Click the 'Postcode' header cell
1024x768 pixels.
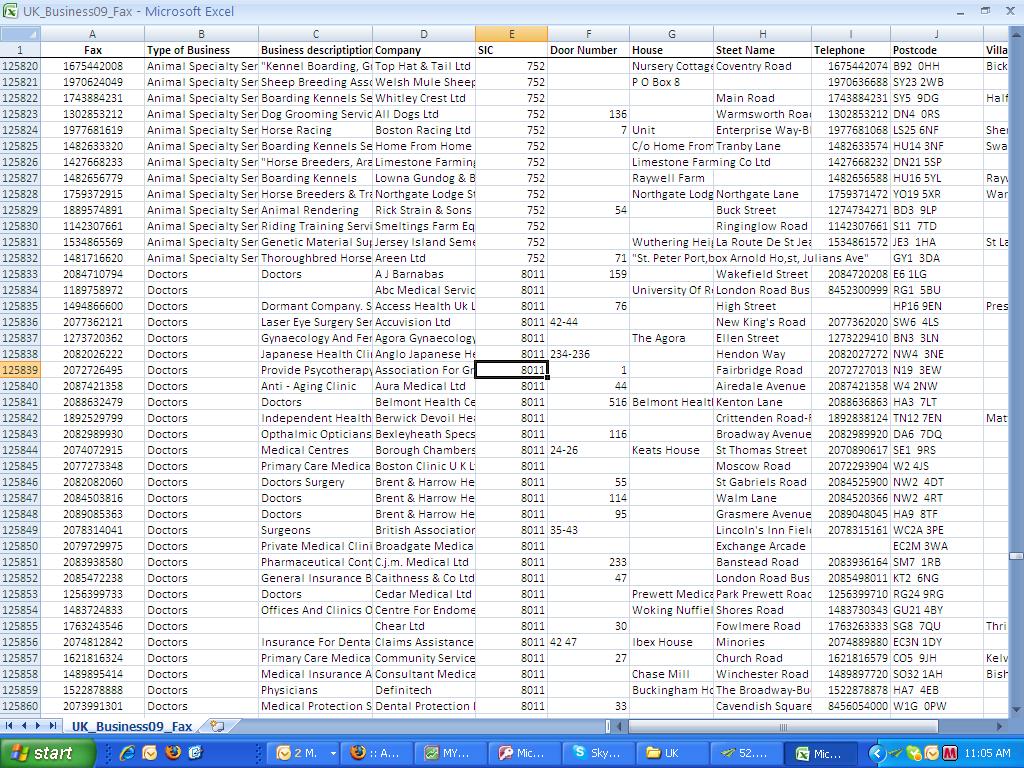pos(936,50)
